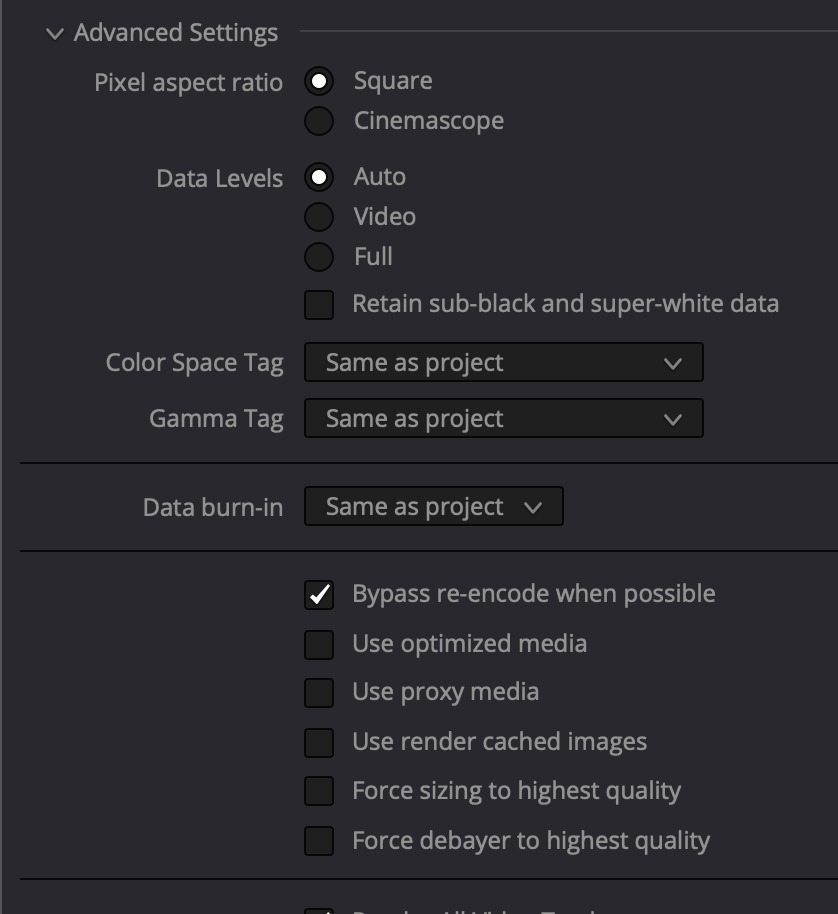Open the Color Space Tag dropdown
Screen dimensions: 838x914
click(x=503, y=363)
